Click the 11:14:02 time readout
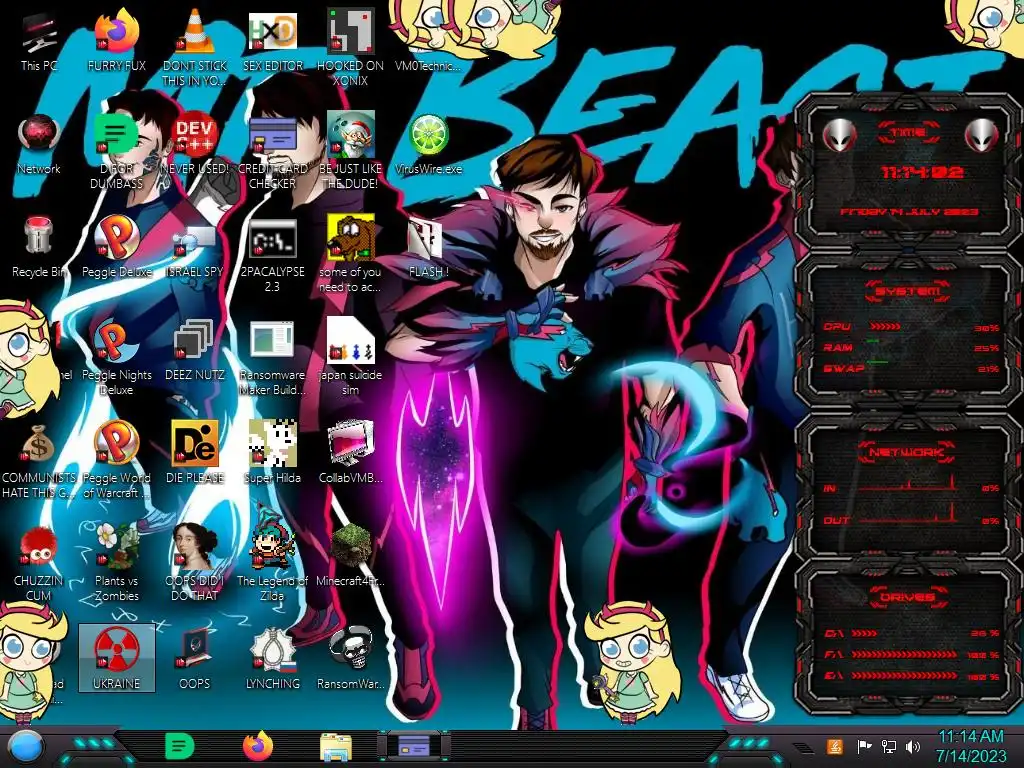Screen dimensions: 1024x768 click(921, 172)
